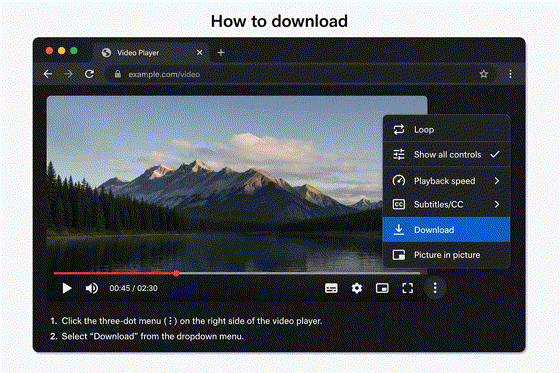The image size is (560, 373).
Task: Click the yellow minimize window button
Action: [62, 51]
